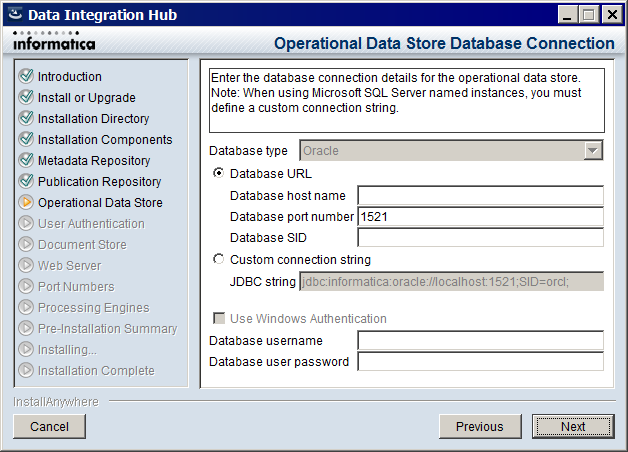Open the Database type dropdown arrow
Viewport: 628px width, 452px height.
pyautogui.click(x=593, y=151)
